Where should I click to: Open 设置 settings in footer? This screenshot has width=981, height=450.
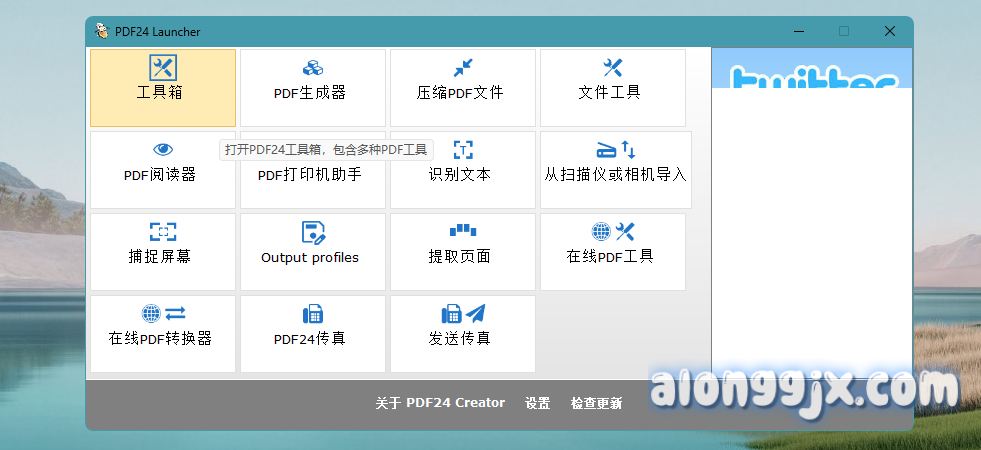[x=538, y=403]
